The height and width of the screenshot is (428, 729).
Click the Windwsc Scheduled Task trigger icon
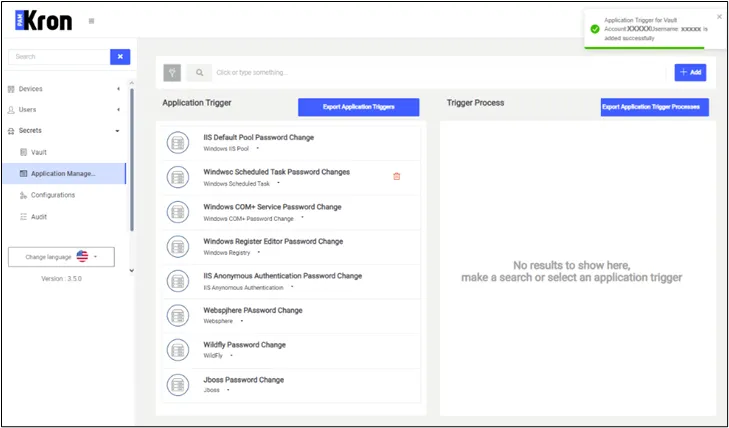click(x=178, y=177)
